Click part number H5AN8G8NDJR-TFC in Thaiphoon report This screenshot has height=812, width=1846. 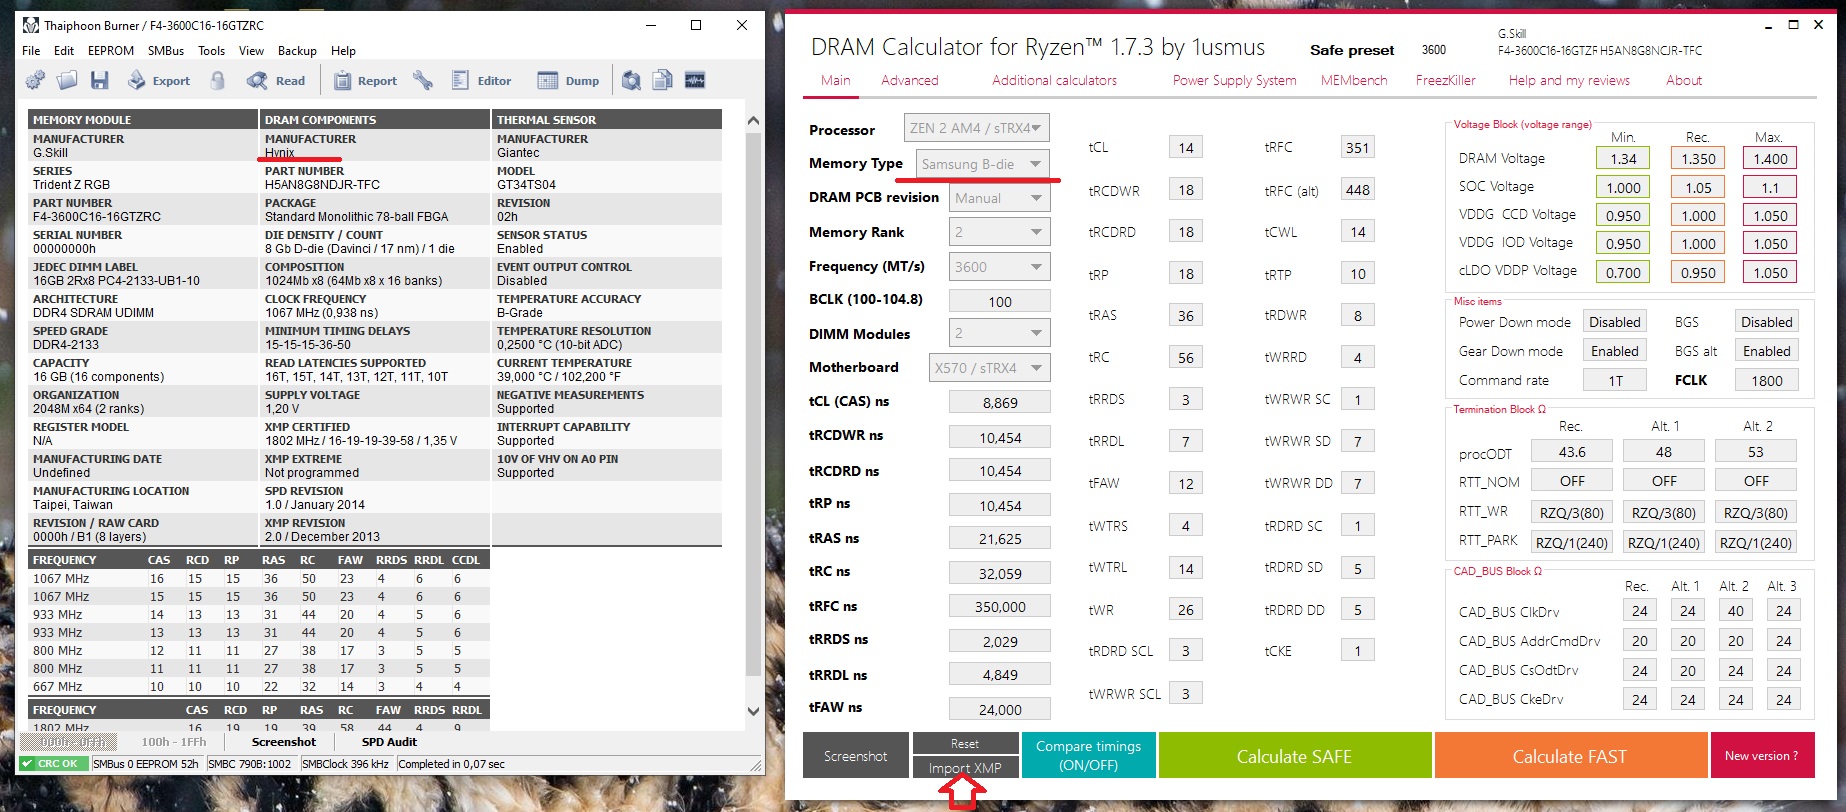tap(322, 185)
